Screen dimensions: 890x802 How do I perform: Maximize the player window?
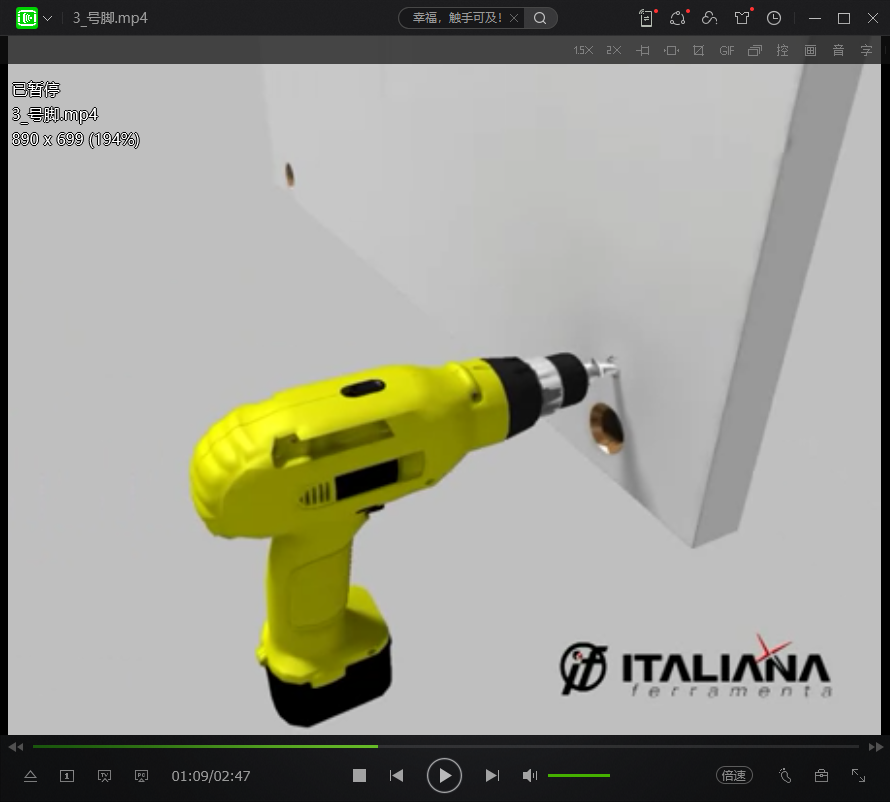tap(844, 18)
